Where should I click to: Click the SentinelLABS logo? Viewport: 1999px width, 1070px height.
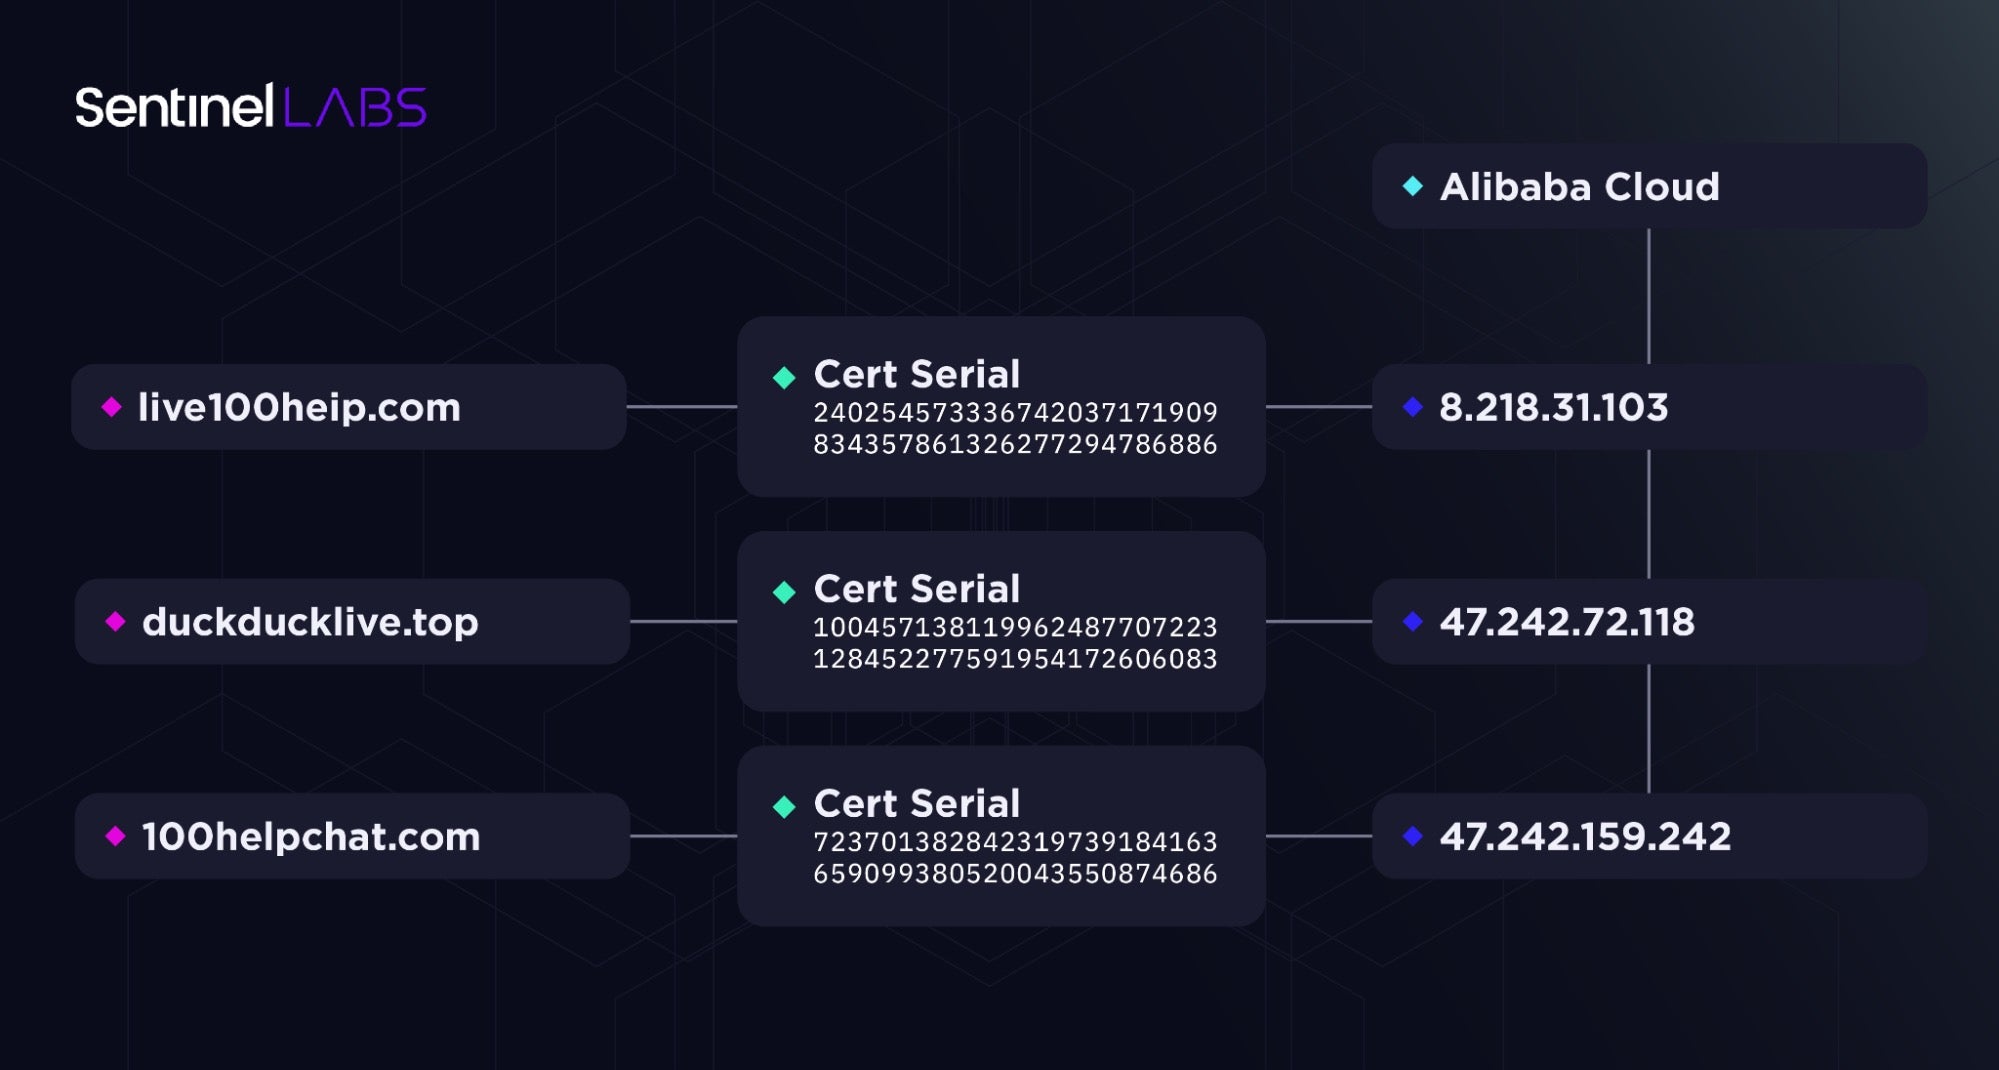click(250, 107)
